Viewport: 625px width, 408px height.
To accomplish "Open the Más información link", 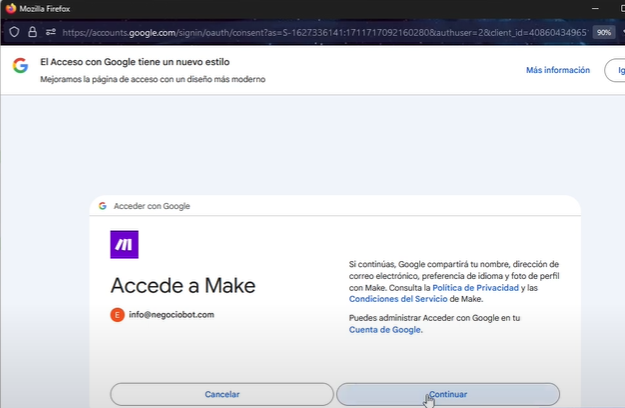I will click(x=558, y=70).
